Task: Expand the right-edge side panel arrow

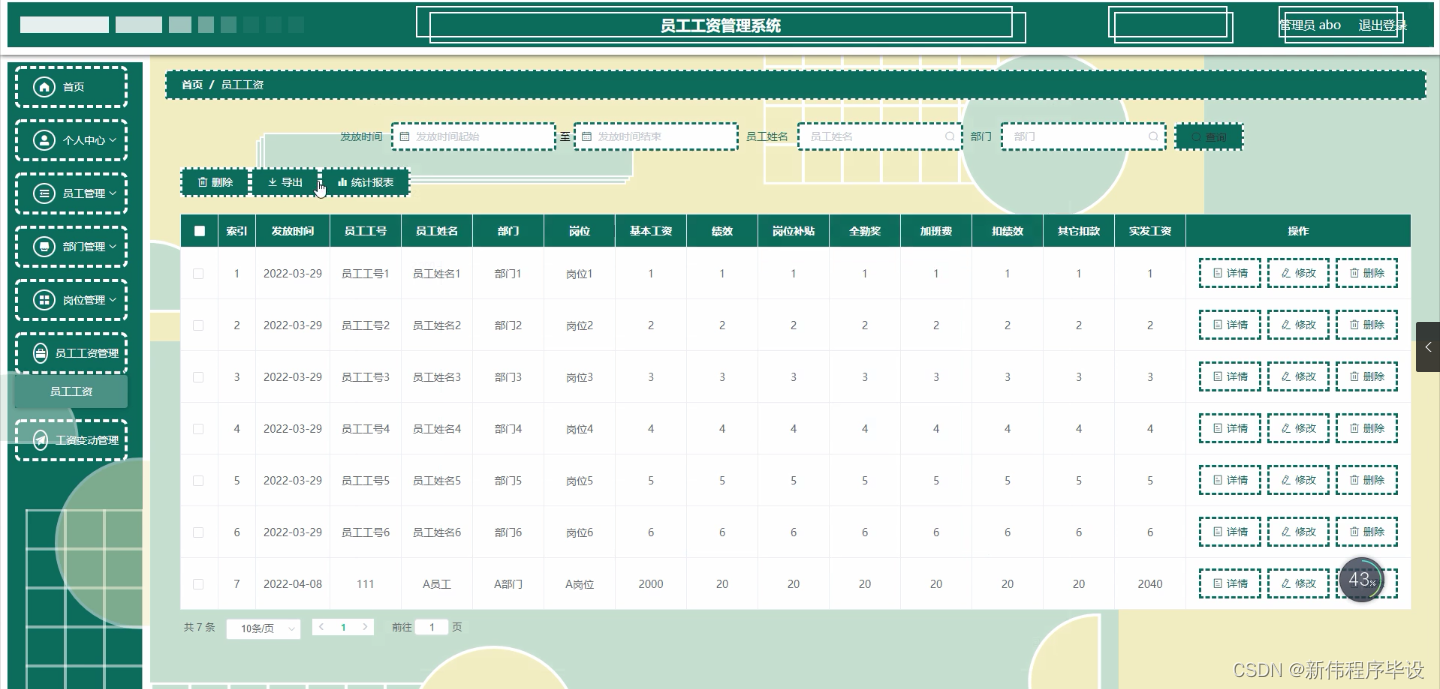Action: coord(1428,347)
